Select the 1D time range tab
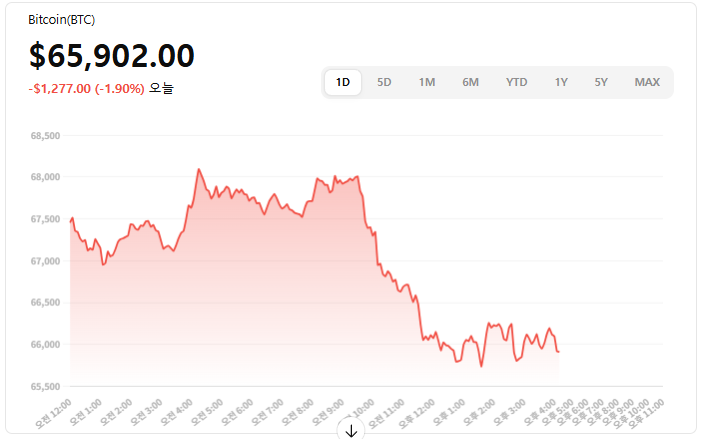This screenshot has width=707, height=439. click(x=343, y=82)
